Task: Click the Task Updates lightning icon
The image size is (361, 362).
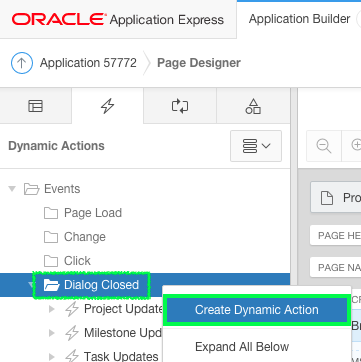Action: click(x=72, y=356)
